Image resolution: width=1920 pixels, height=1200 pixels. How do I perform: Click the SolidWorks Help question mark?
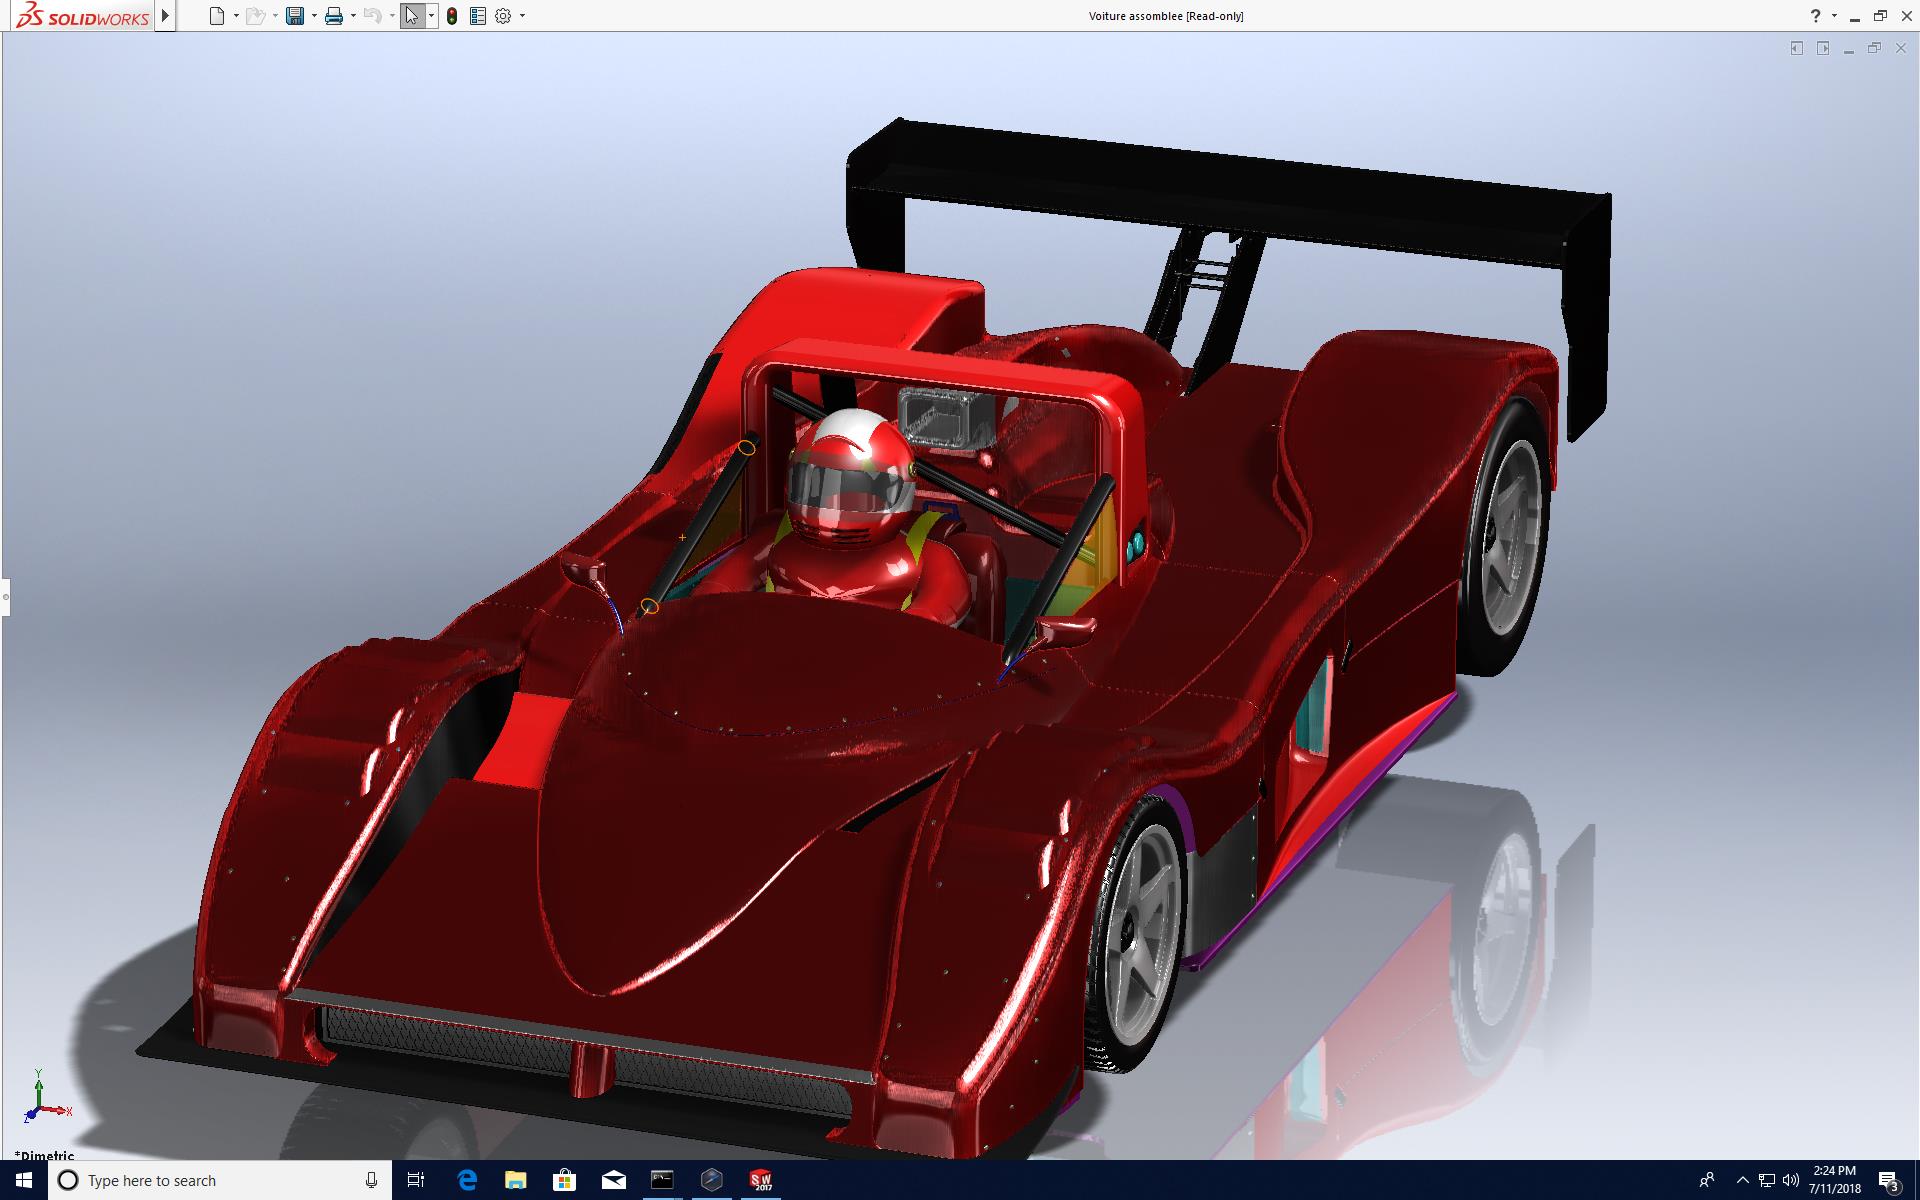tap(1816, 16)
